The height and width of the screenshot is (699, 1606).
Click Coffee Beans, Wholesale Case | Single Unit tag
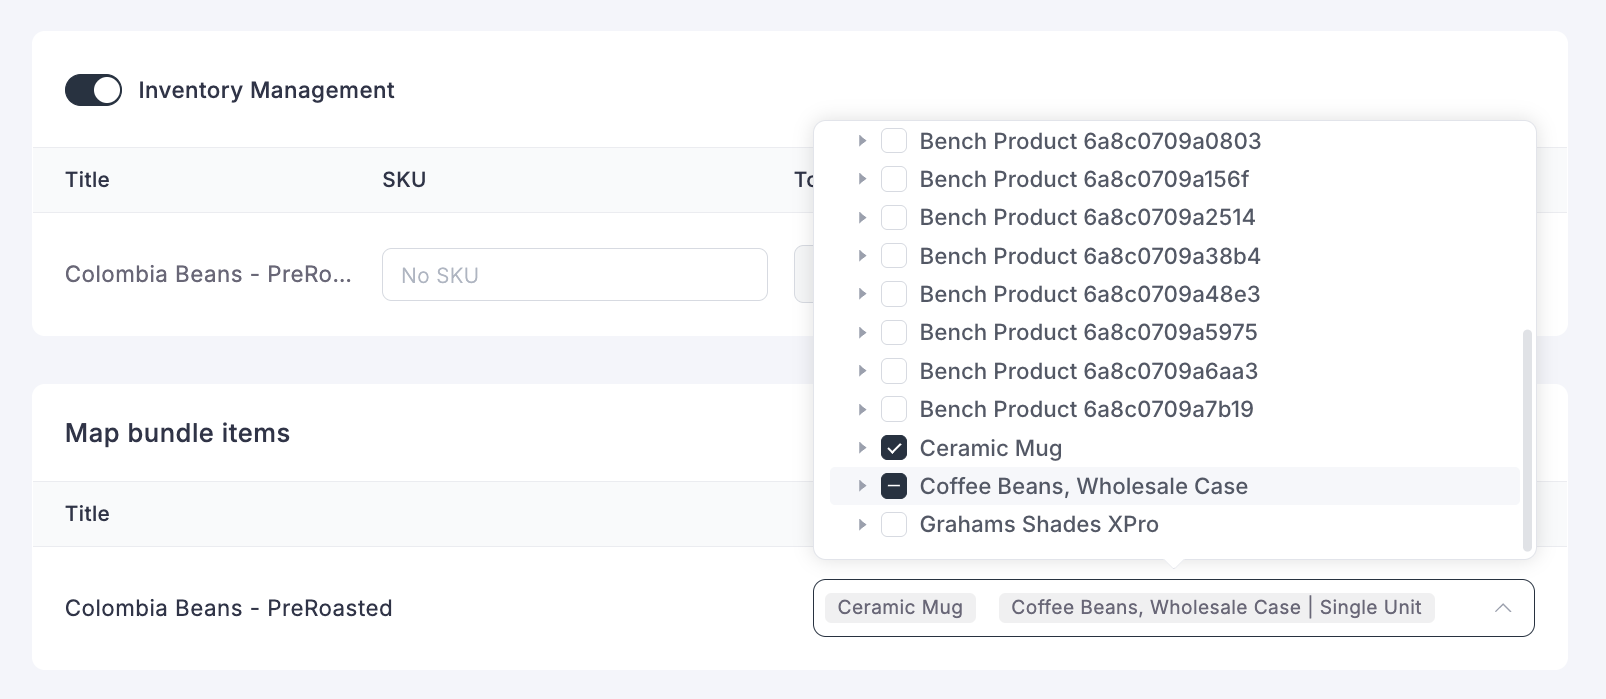(1216, 607)
